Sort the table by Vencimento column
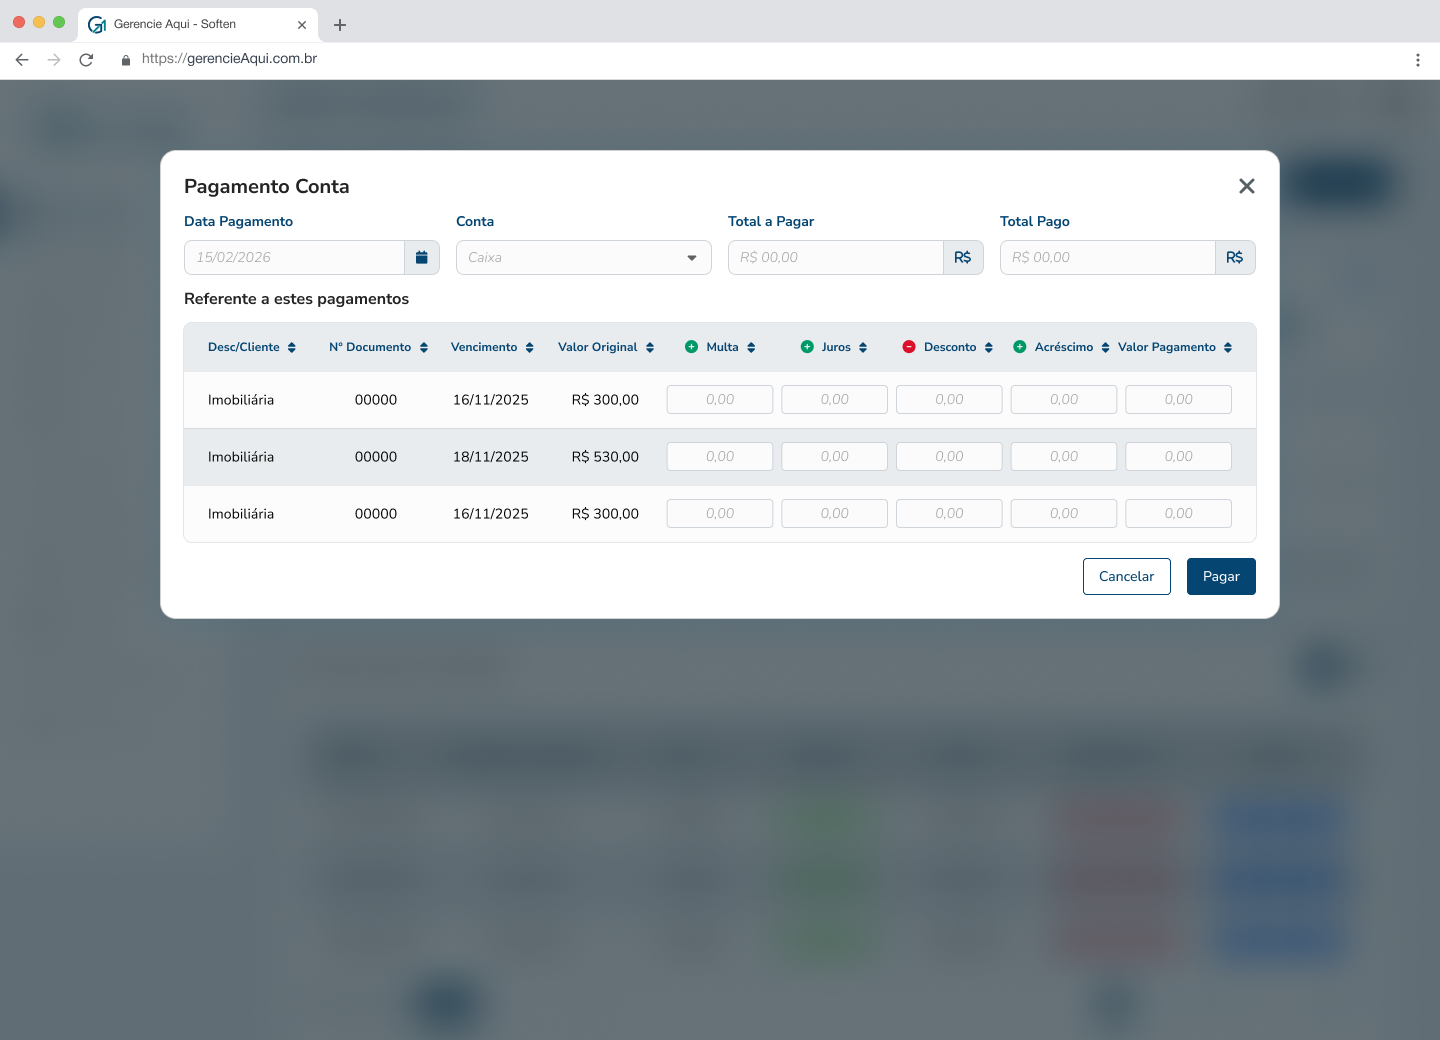The height and width of the screenshot is (1040, 1440). tap(492, 347)
